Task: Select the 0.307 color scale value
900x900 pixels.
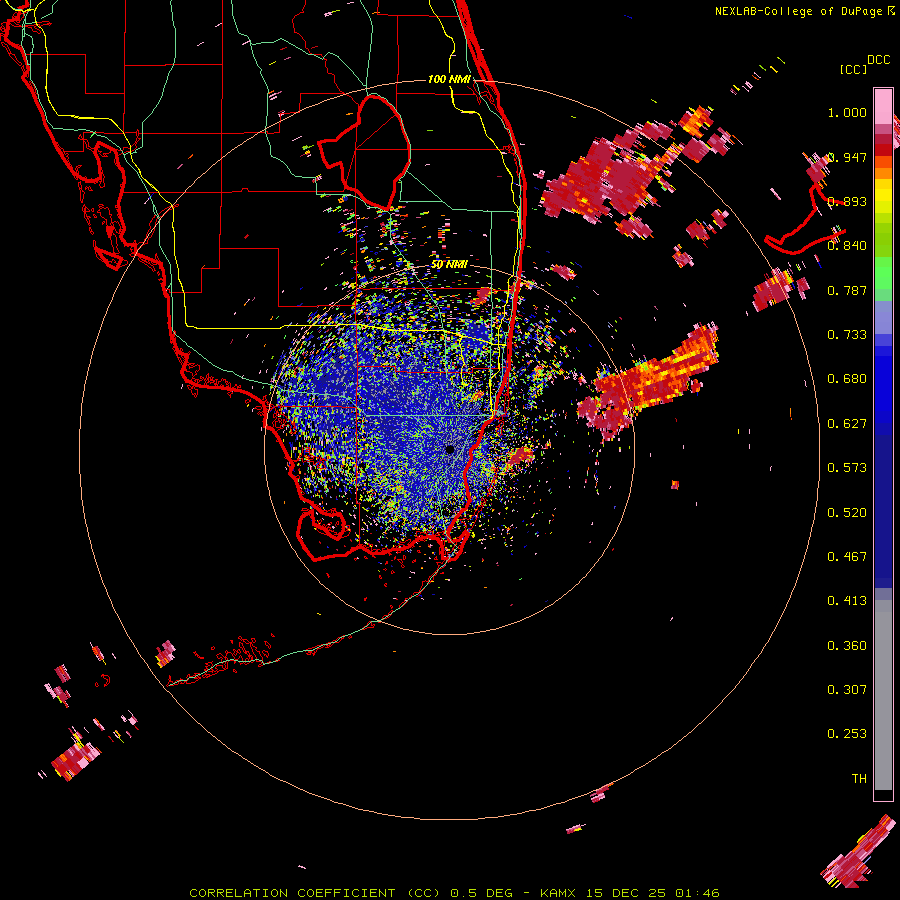Action: [847, 690]
